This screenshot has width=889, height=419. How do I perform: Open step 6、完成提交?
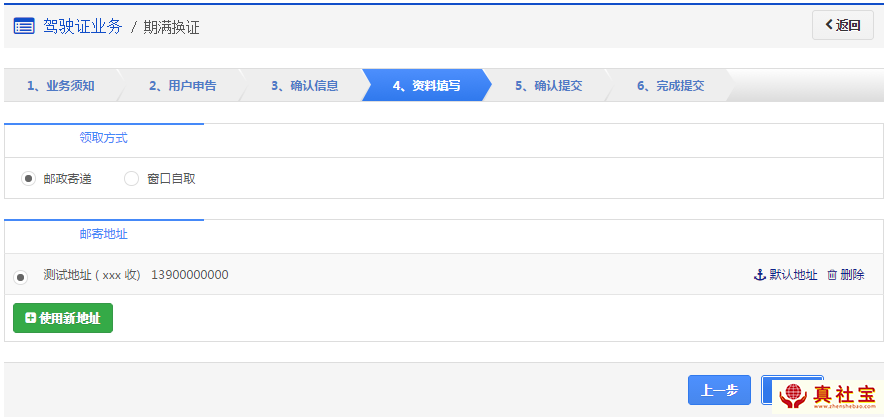[670, 86]
